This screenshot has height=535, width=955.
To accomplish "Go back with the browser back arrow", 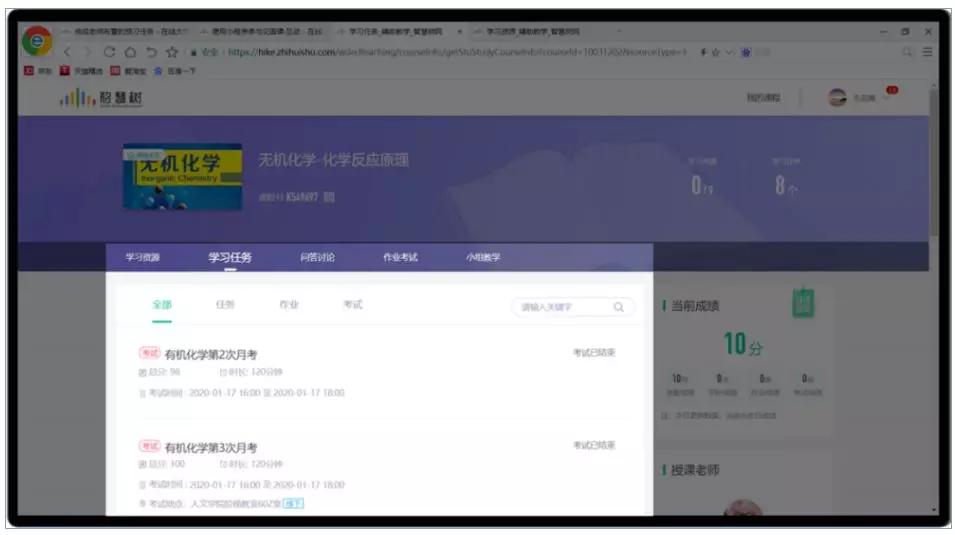I will click(x=68, y=52).
